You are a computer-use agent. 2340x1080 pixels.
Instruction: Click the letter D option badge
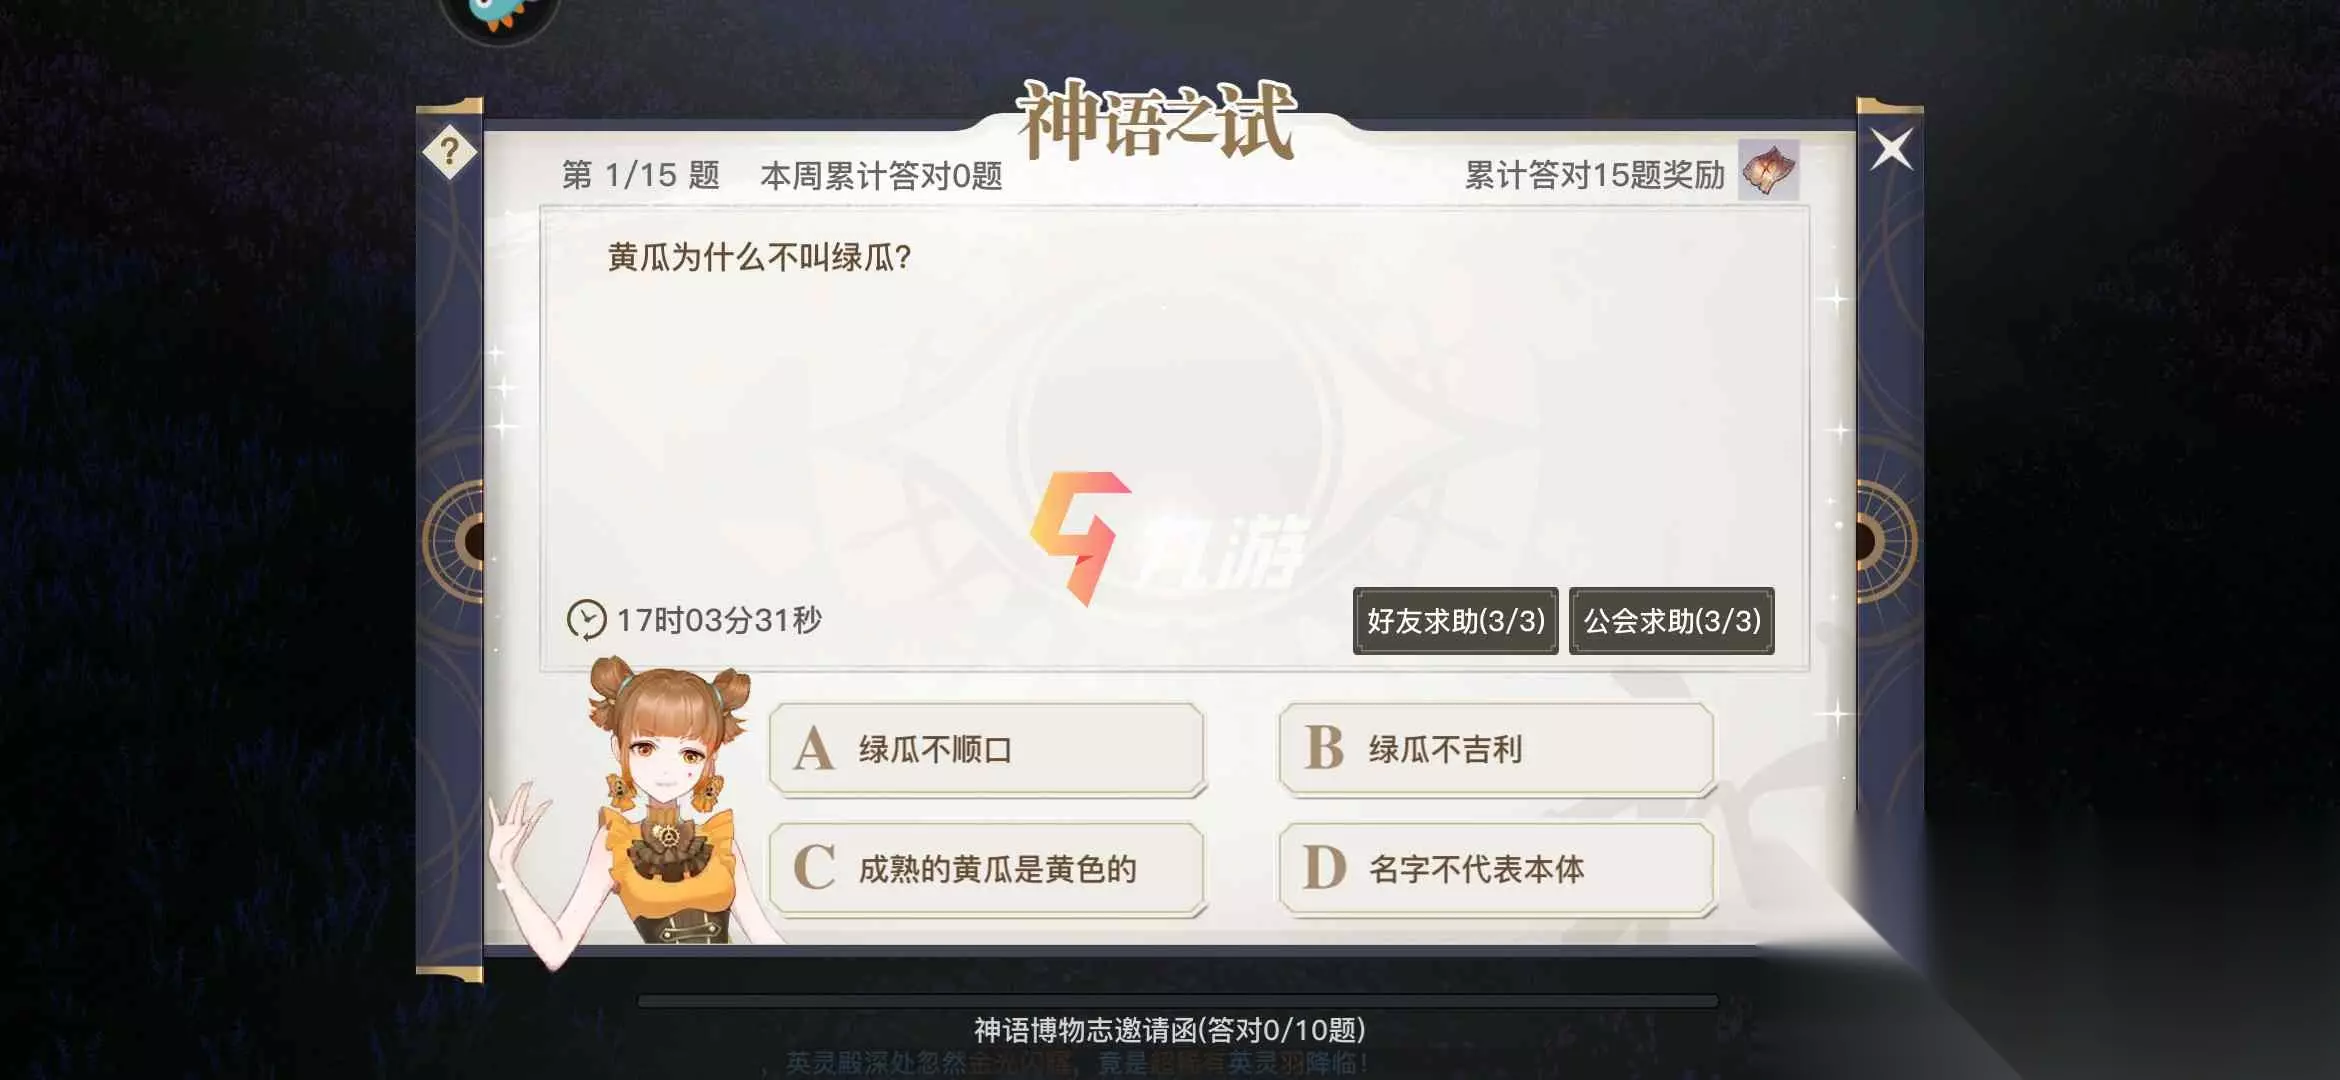(x=1325, y=868)
